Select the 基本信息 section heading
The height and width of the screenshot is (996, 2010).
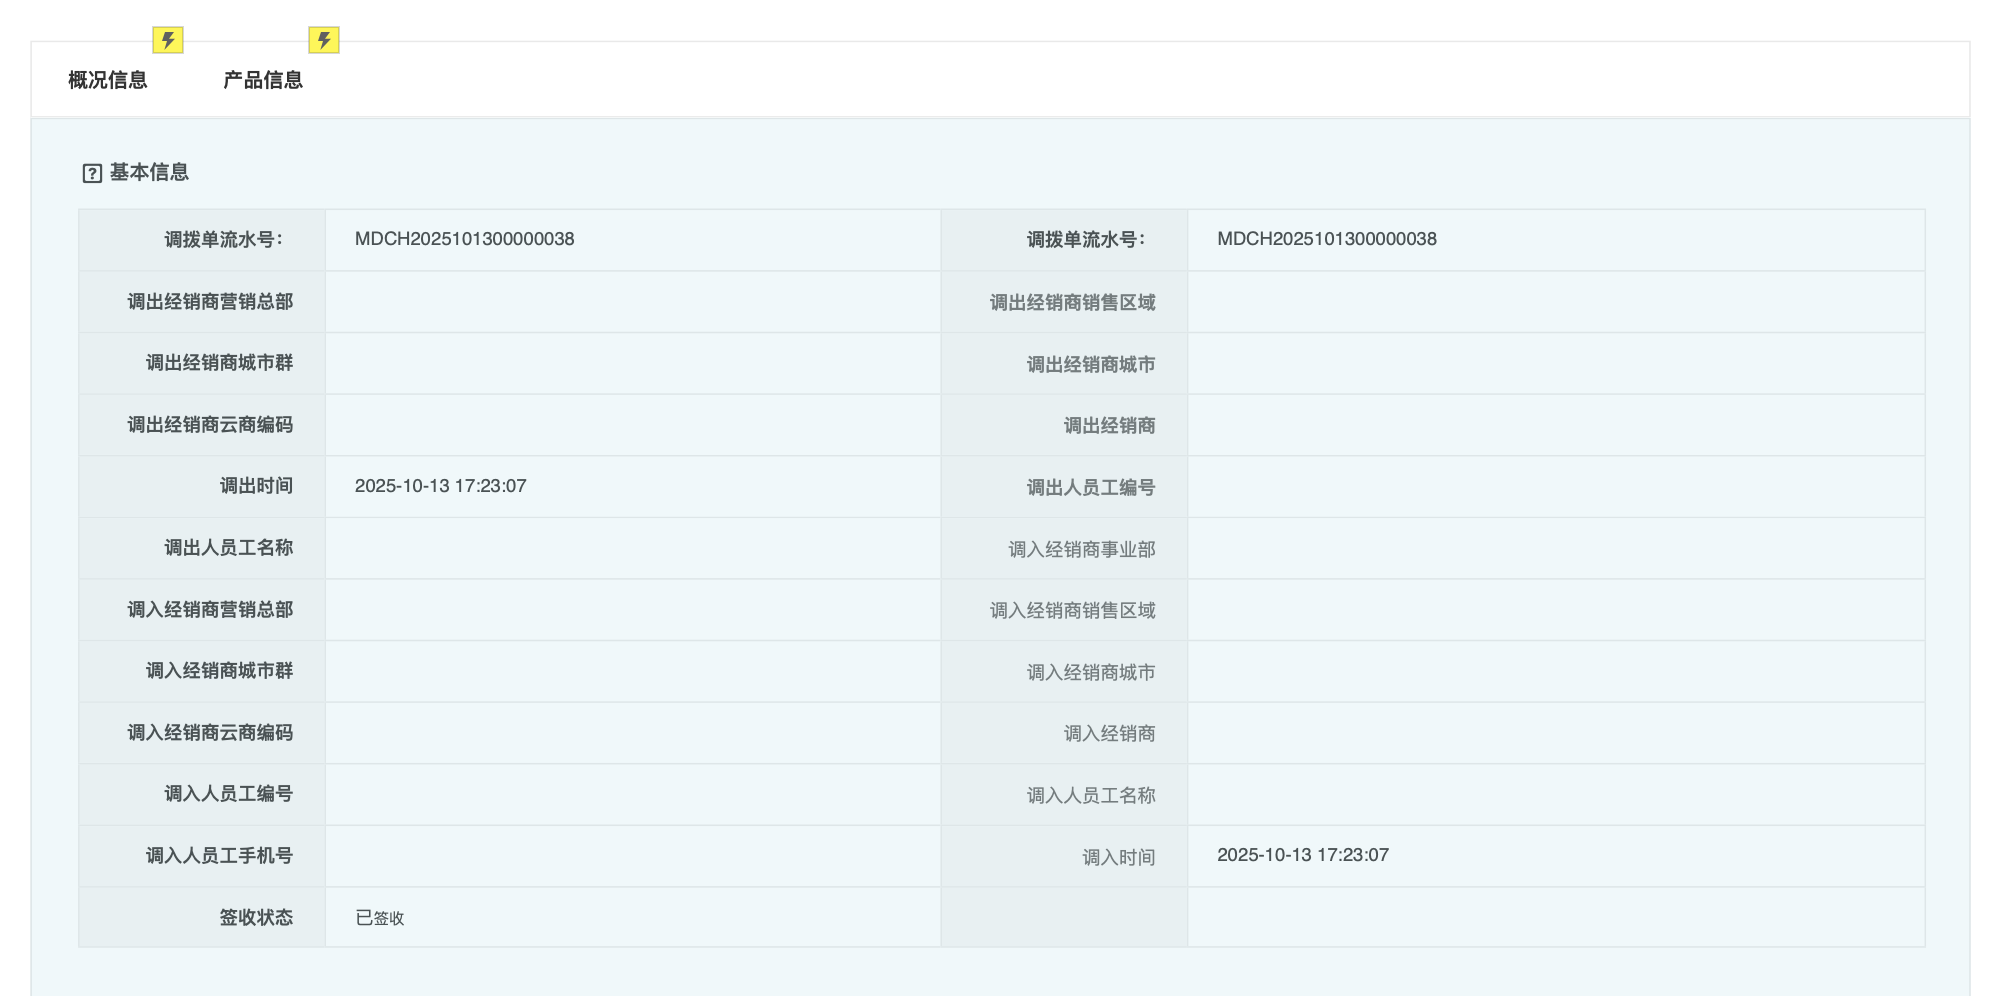(x=149, y=172)
